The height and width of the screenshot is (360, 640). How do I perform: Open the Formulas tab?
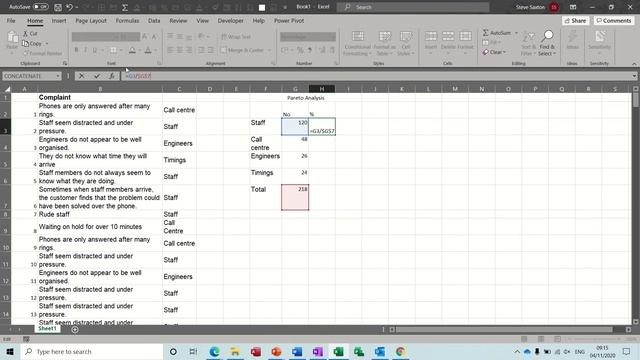[x=127, y=20]
